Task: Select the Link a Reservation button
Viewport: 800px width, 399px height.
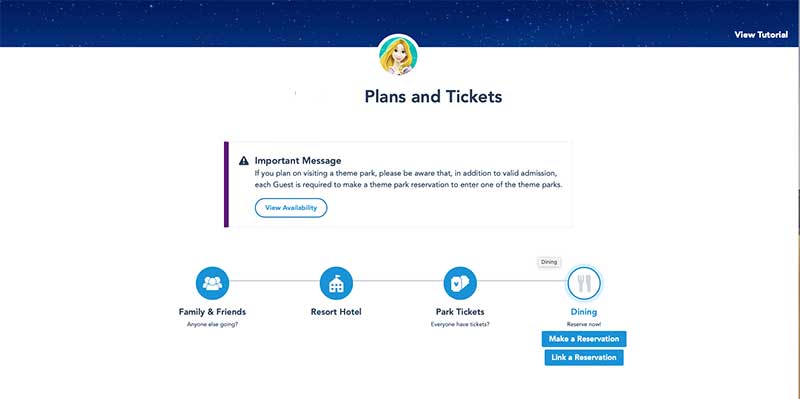Action: pos(584,358)
